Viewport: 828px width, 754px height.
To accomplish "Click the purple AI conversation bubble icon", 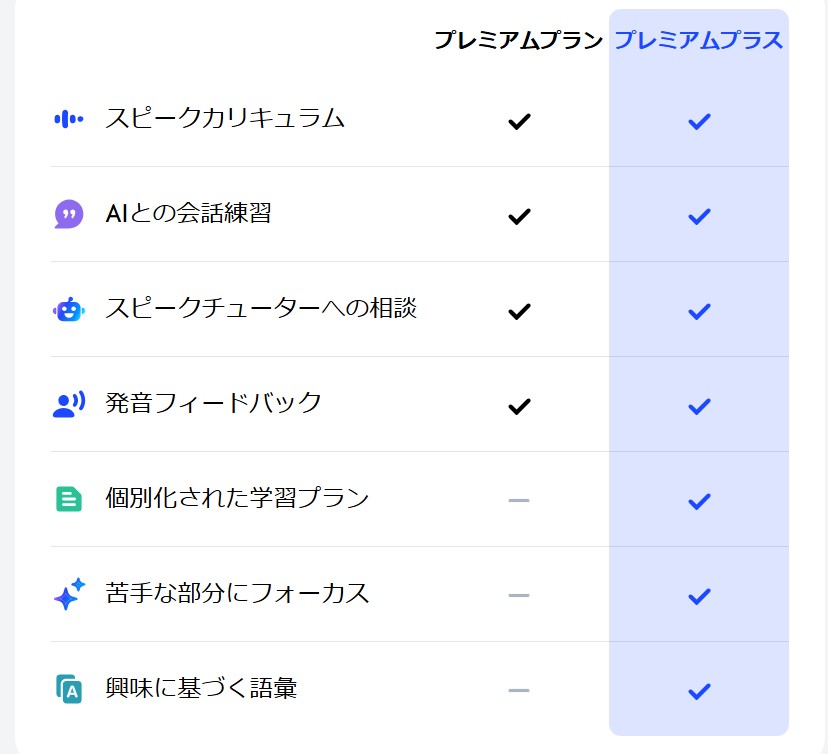I will [69, 214].
